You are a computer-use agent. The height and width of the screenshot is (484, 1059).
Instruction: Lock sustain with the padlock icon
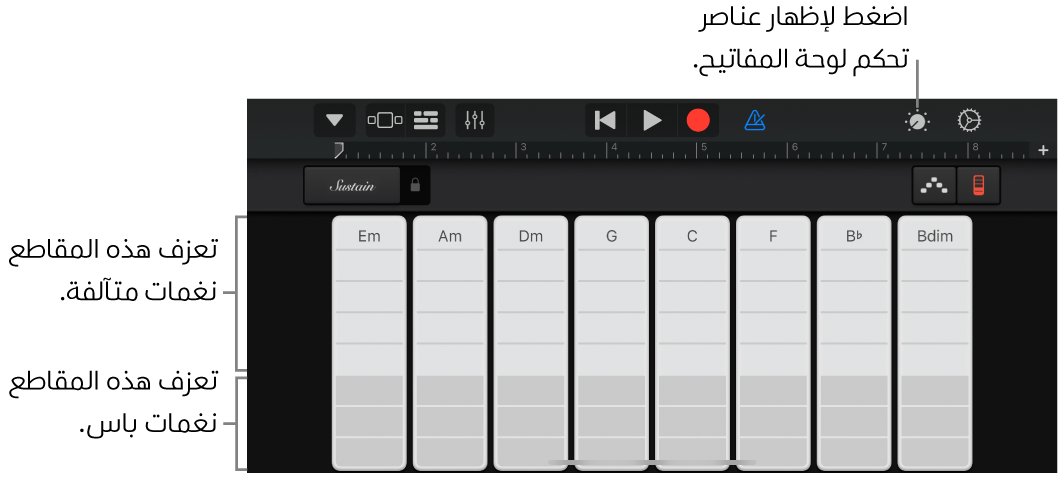[415, 185]
